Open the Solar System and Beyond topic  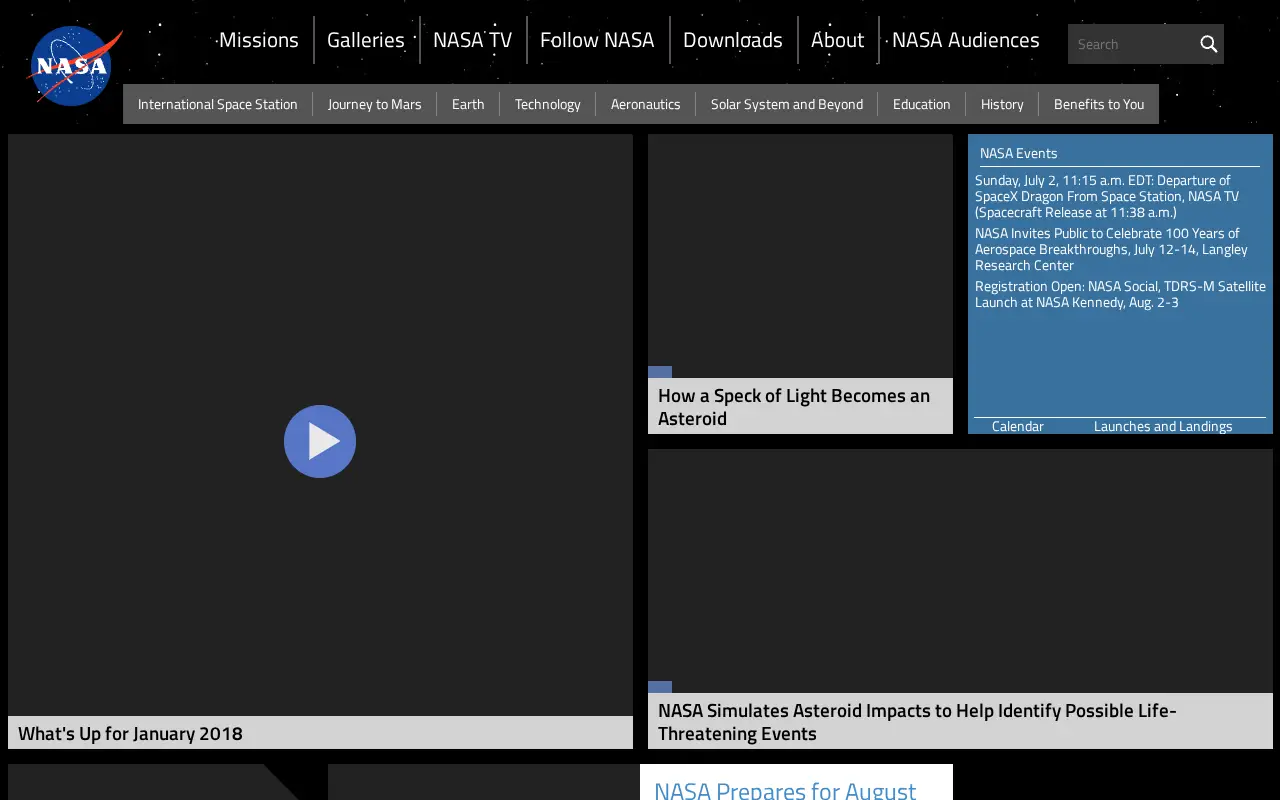coord(787,104)
